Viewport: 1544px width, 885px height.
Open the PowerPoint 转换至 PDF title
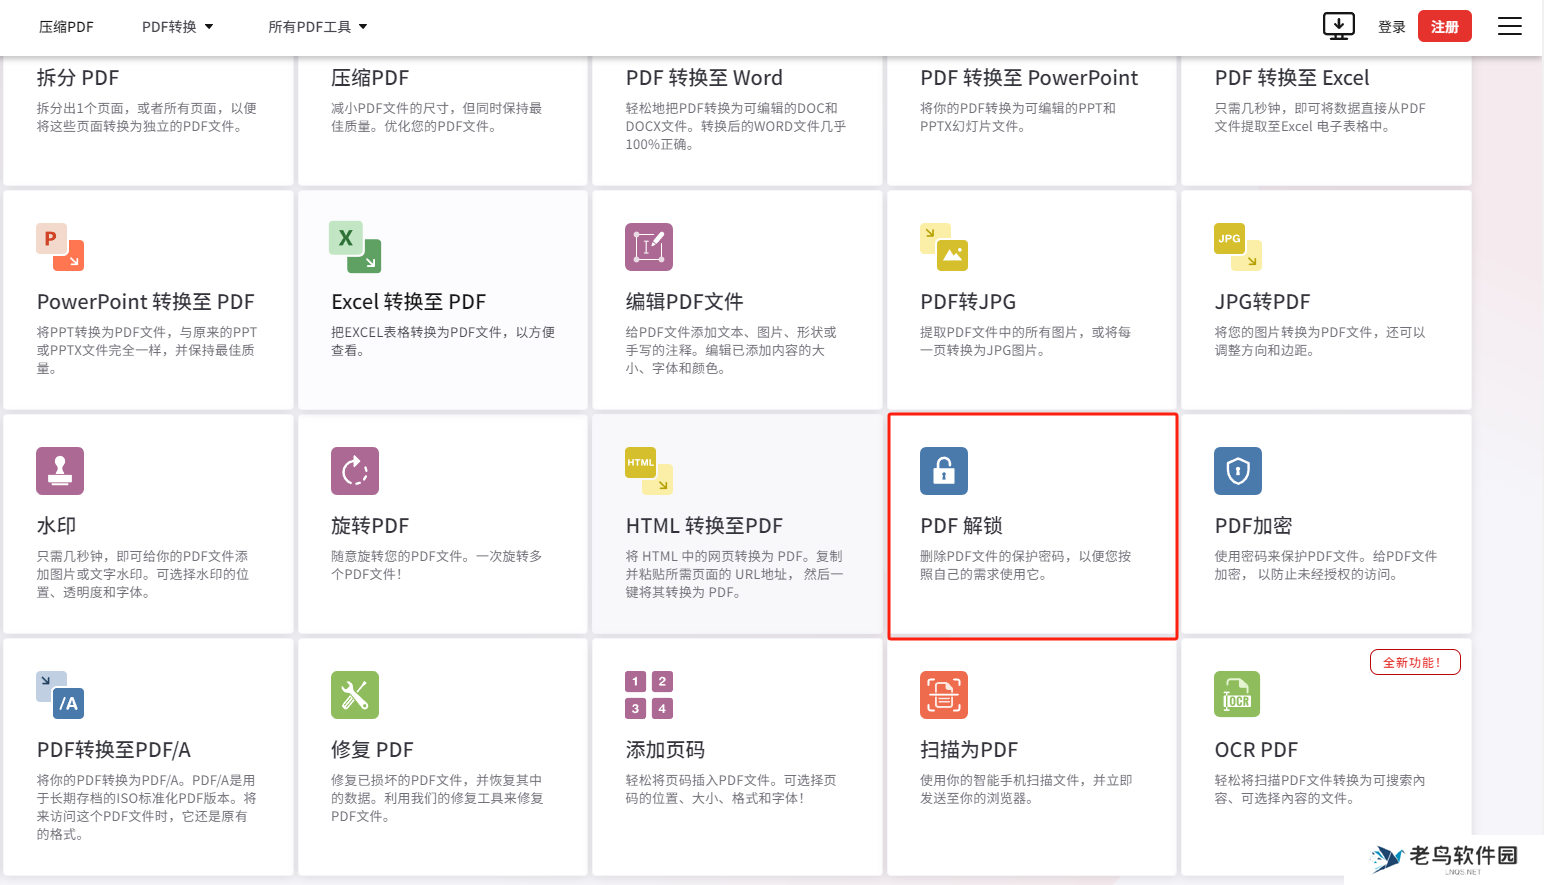point(146,302)
